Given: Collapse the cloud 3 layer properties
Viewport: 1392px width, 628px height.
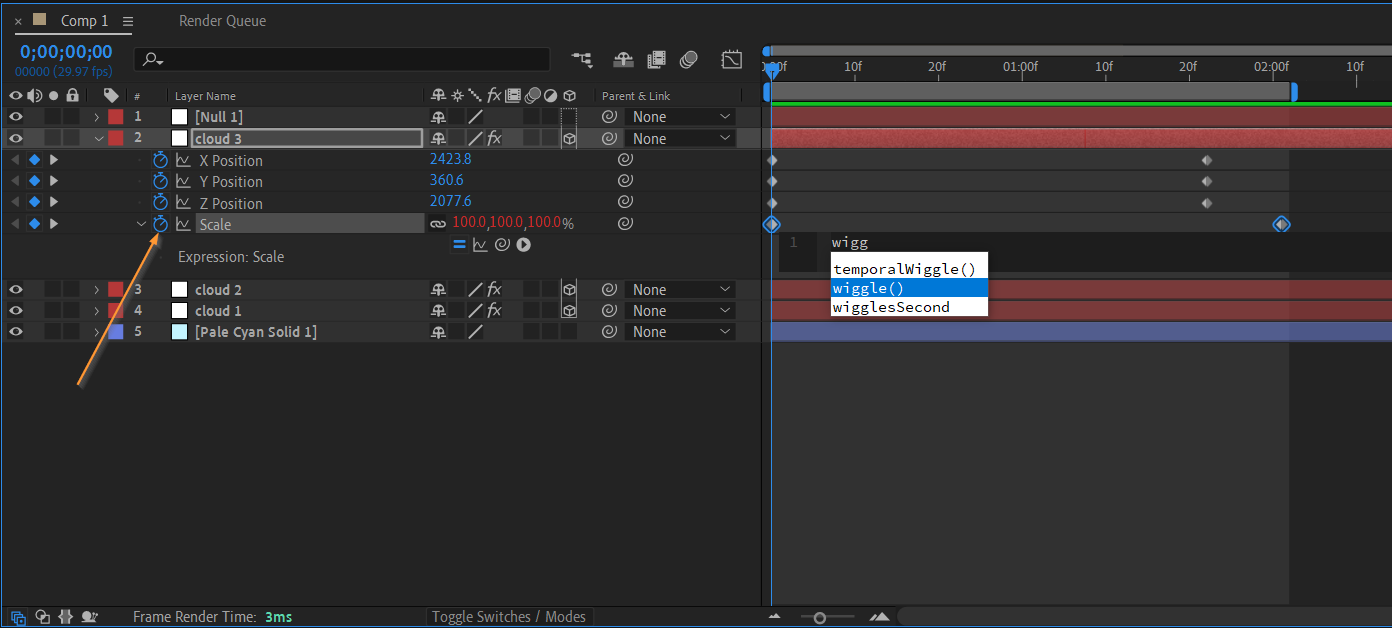Looking at the screenshot, I should (x=98, y=139).
